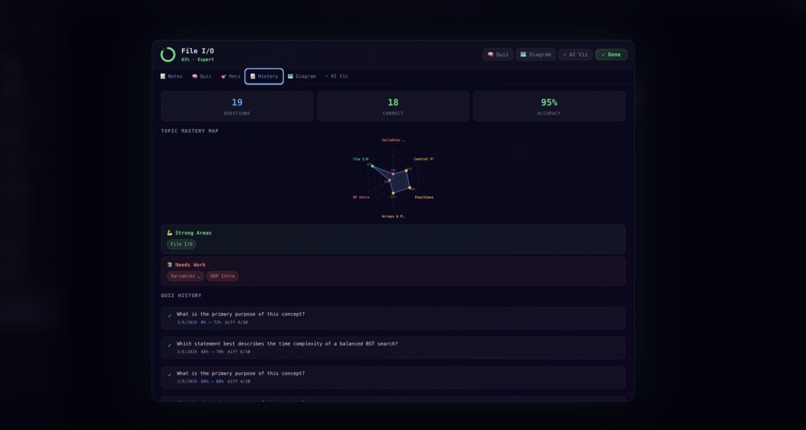Select the Variables chip under Needs Work
806x430 pixels.
pyautogui.click(x=185, y=276)
